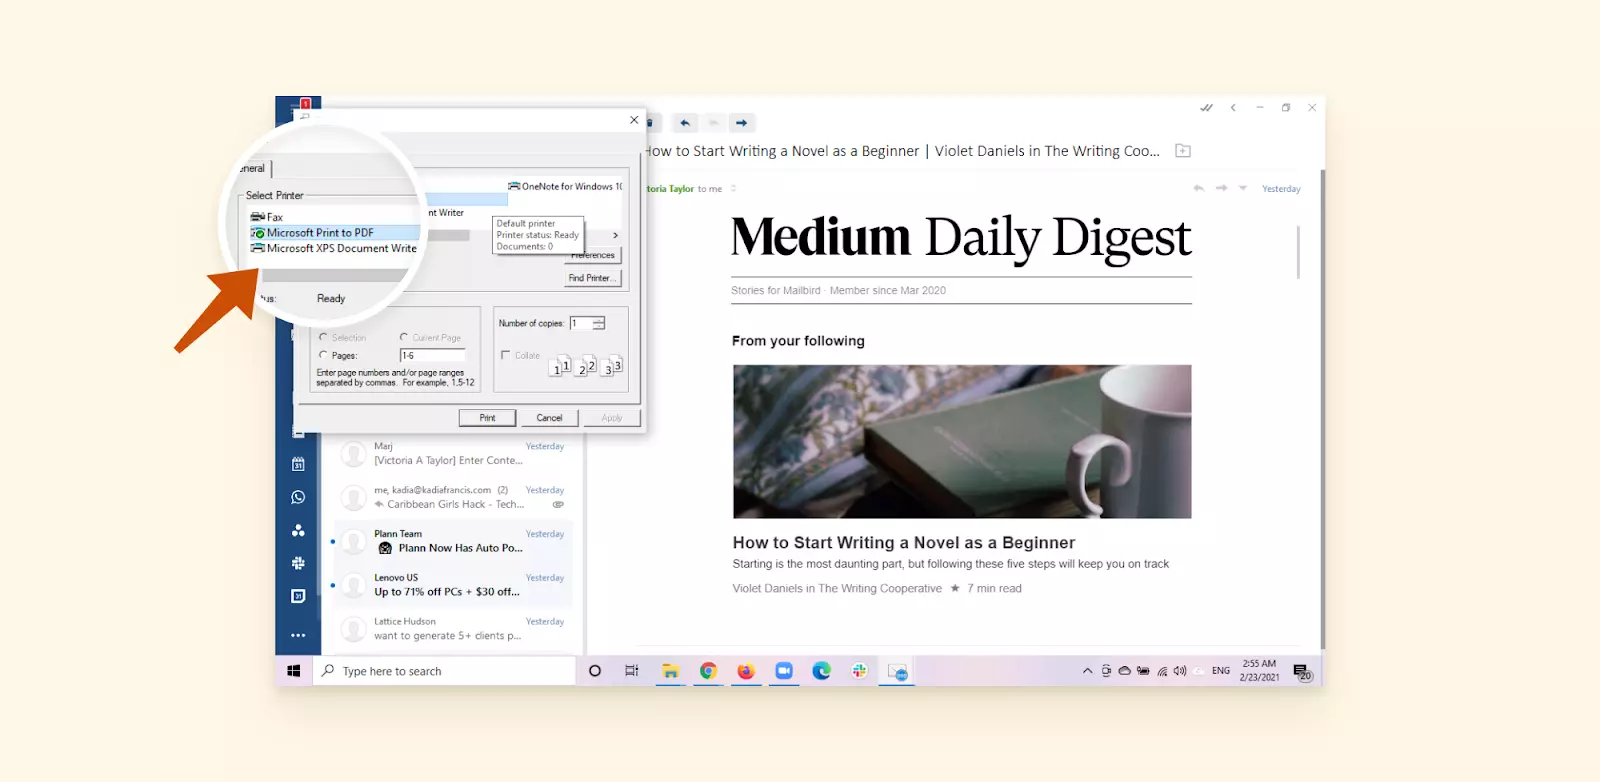
Task: Open email from Marj
Action: tap(452, 454)
